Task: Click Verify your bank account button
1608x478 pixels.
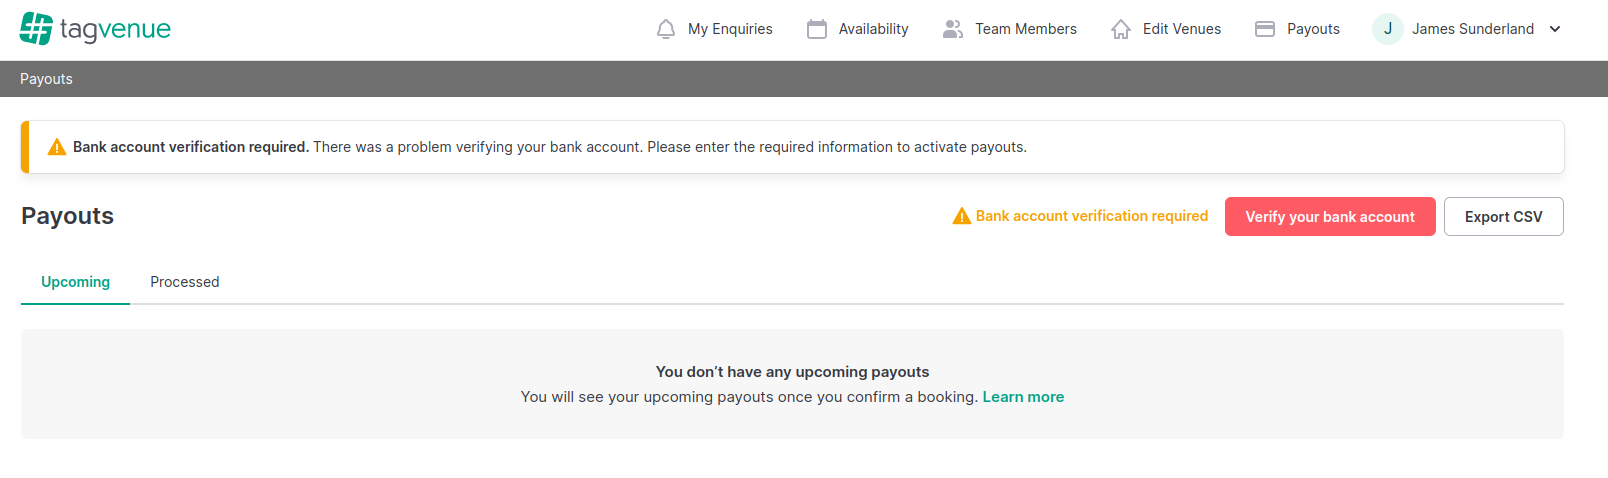Action: [1330, 216]
